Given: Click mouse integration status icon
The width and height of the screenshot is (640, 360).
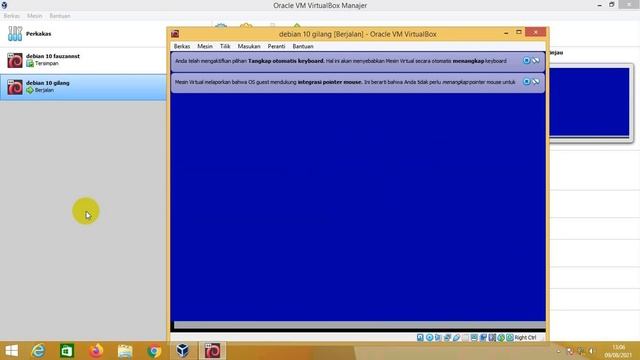Looking at the screenshot, I should 501,338.
